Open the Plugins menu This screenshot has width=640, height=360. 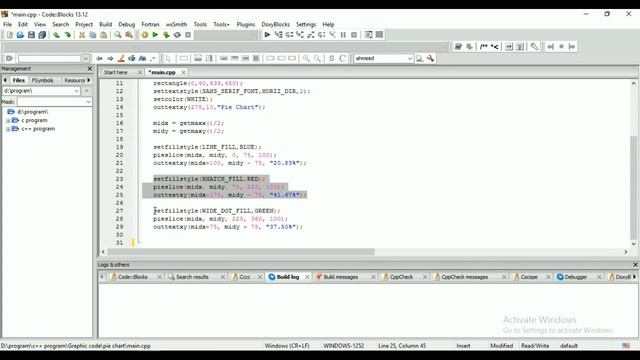[x=246, y=24]
